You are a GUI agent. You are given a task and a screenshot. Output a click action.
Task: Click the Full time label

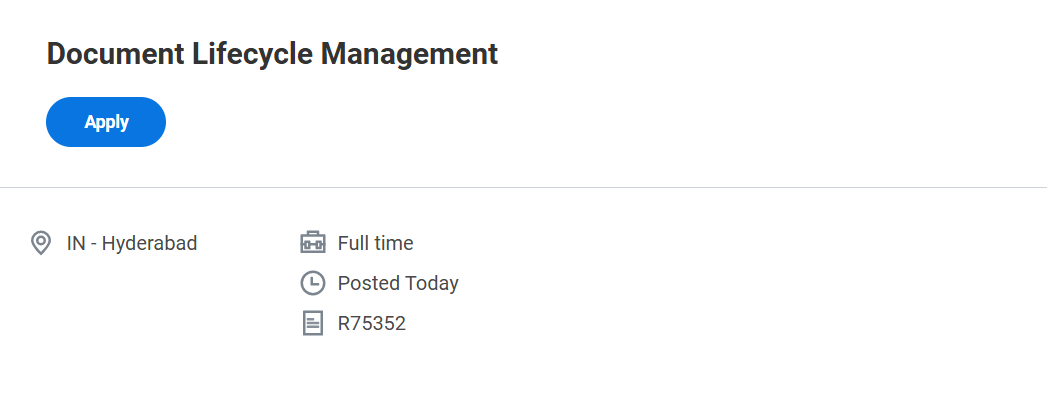[x=375, y=243]
